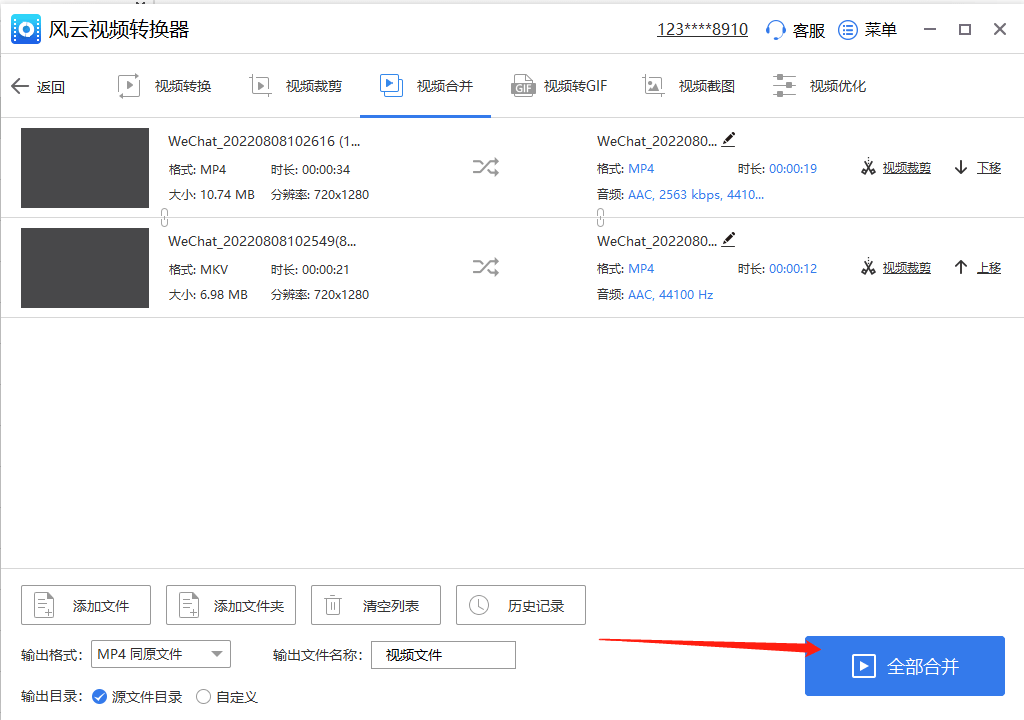Click the 返回 back arrow
The image size is (1024, 720).
tap(20, 86)
